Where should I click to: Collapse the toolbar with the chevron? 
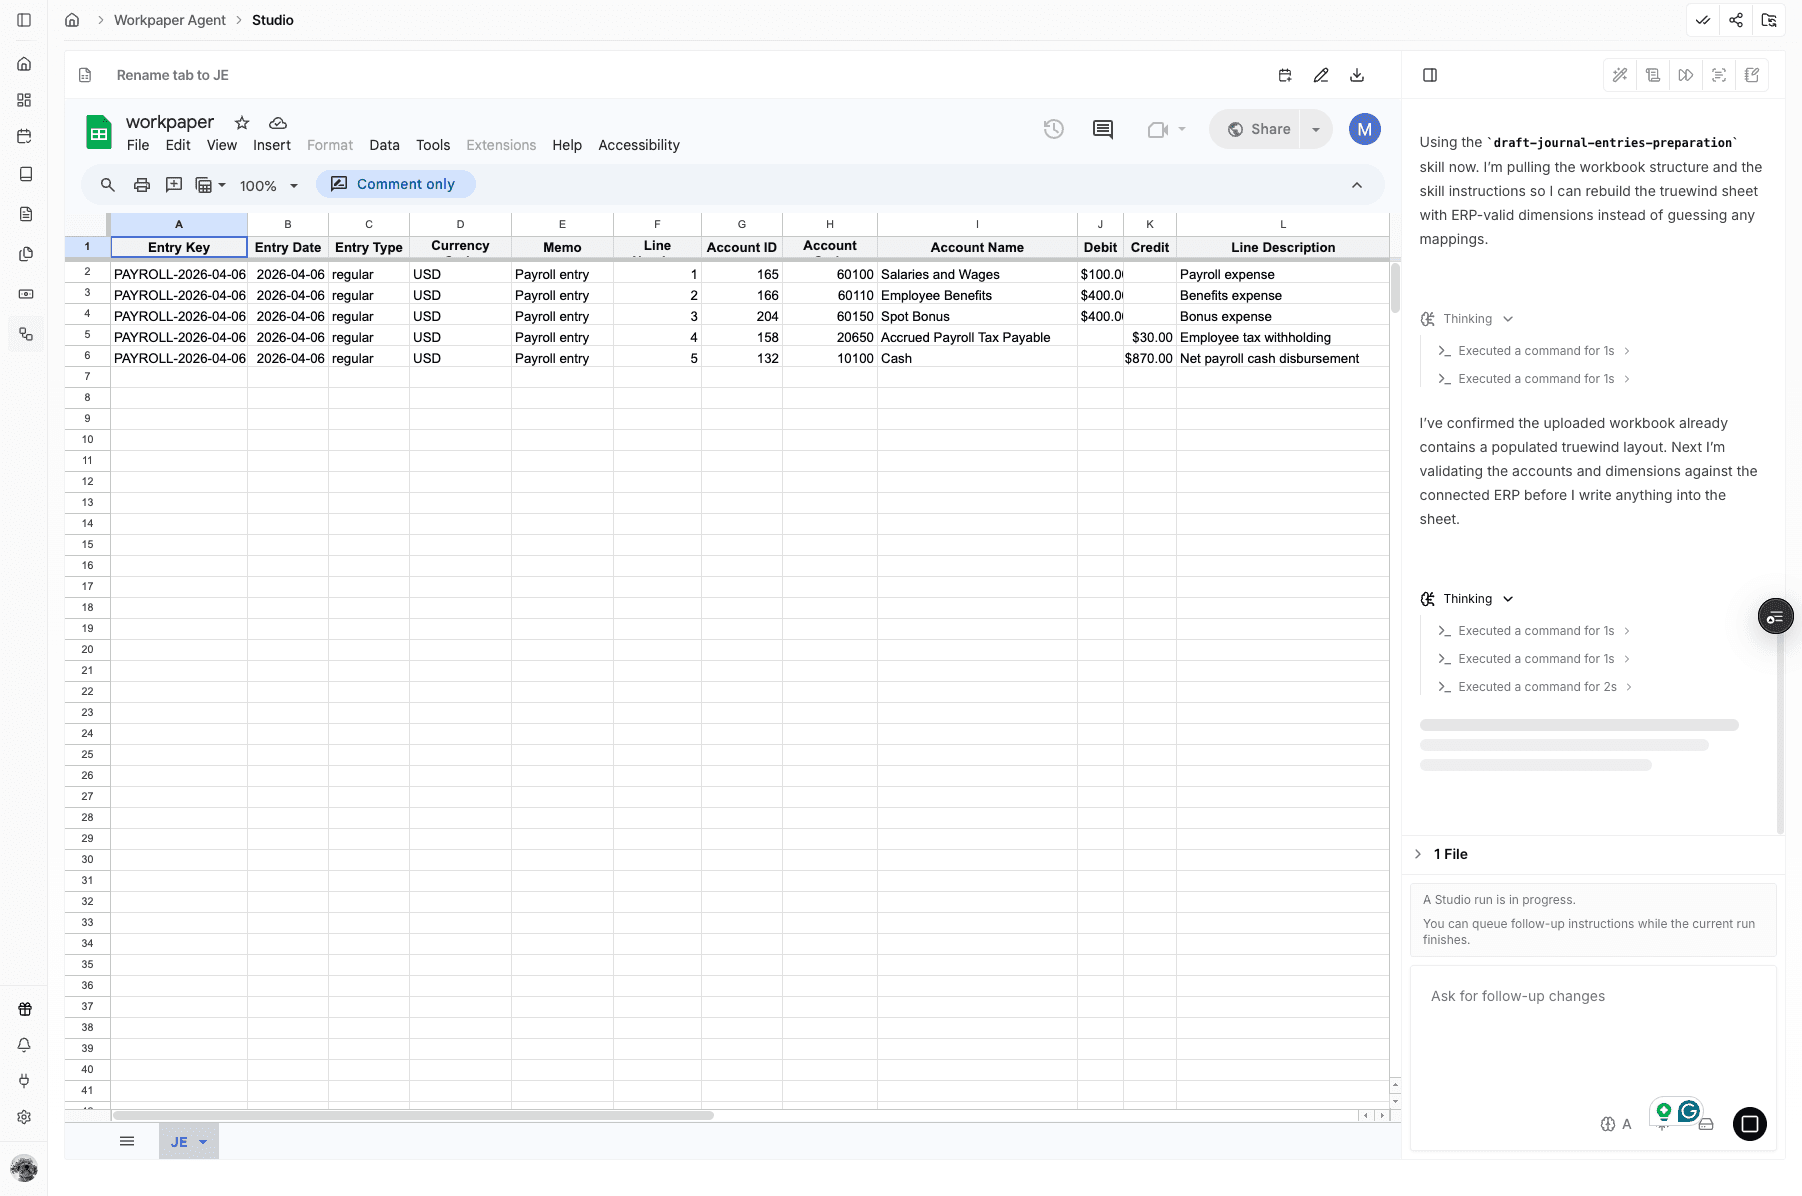(x=1357, y=185)
